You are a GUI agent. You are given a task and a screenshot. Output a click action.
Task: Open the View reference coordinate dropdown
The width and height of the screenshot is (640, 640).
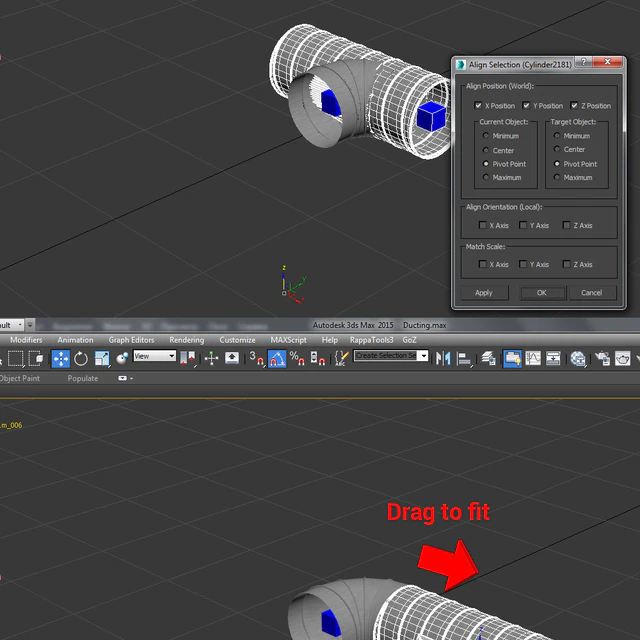coord(154,356)
